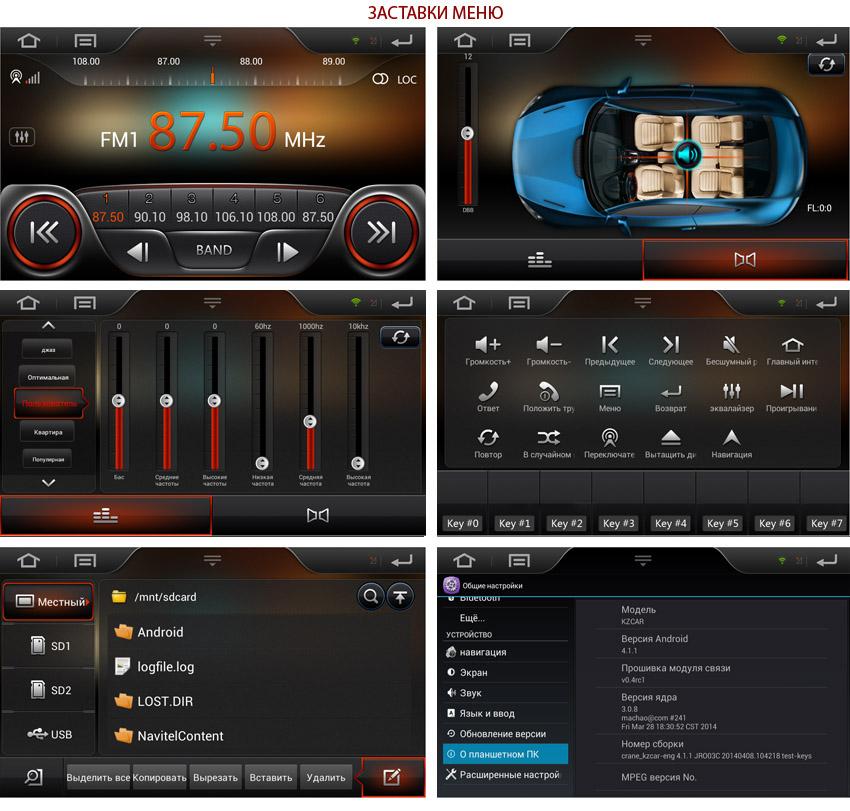This screenshot has width=850, height=811.
Task: Select radio preset 4 at 106.10
Action: point(234,208)
